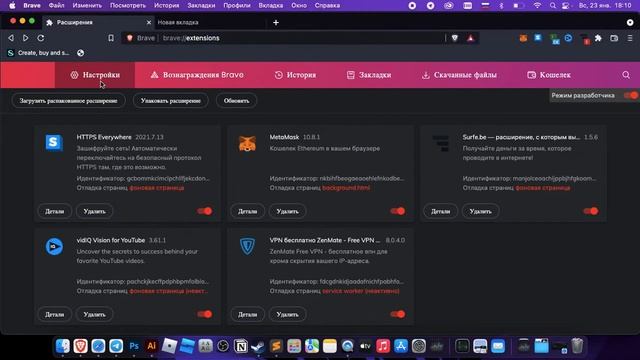Open Brave Shields lion icon in address bar

[455, 38]
